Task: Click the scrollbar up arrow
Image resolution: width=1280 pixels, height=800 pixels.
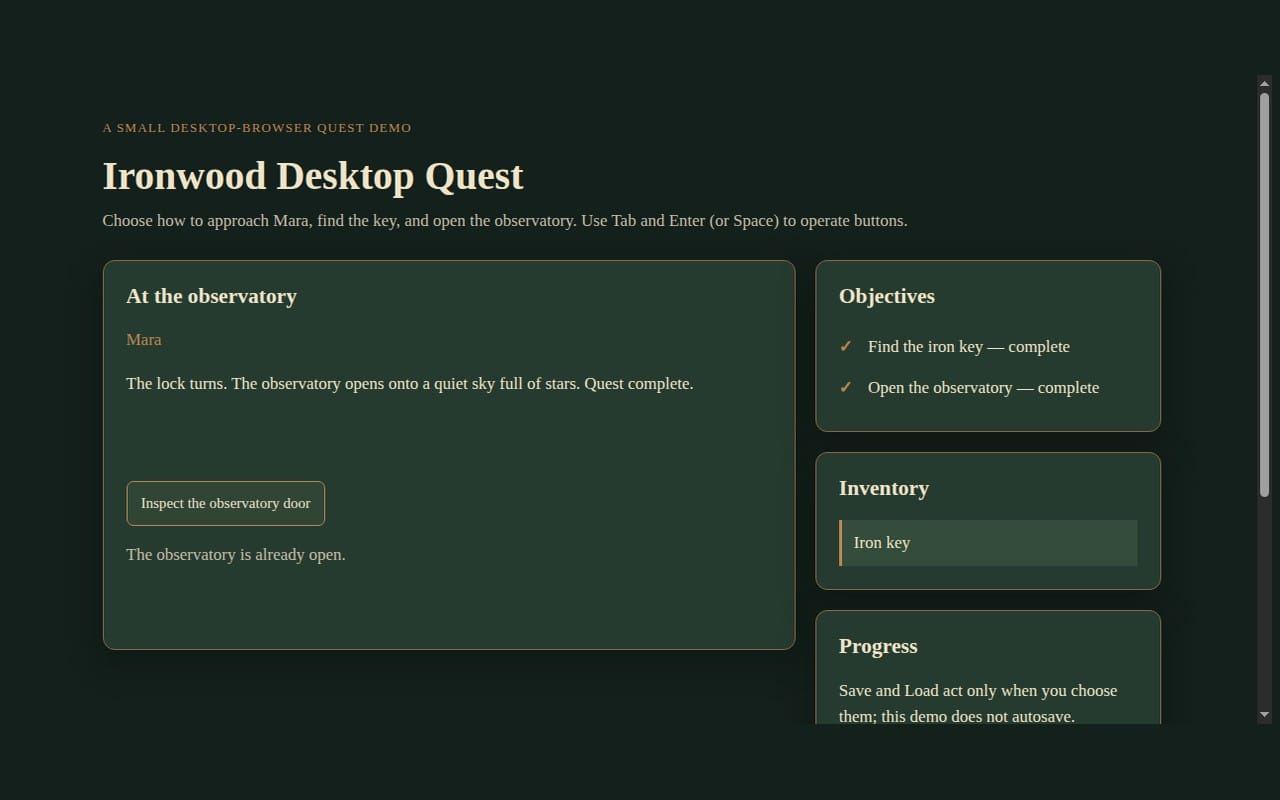Action: click(x=1264, y=82)
